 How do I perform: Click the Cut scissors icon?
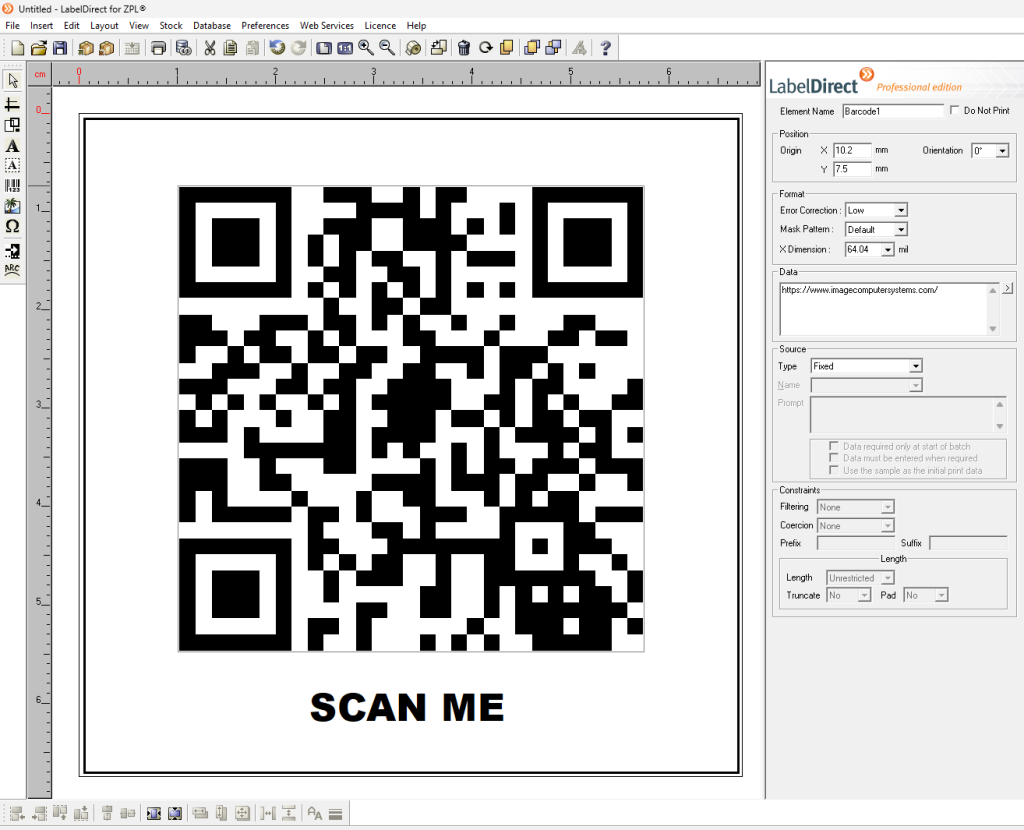(x=210, y=48)
